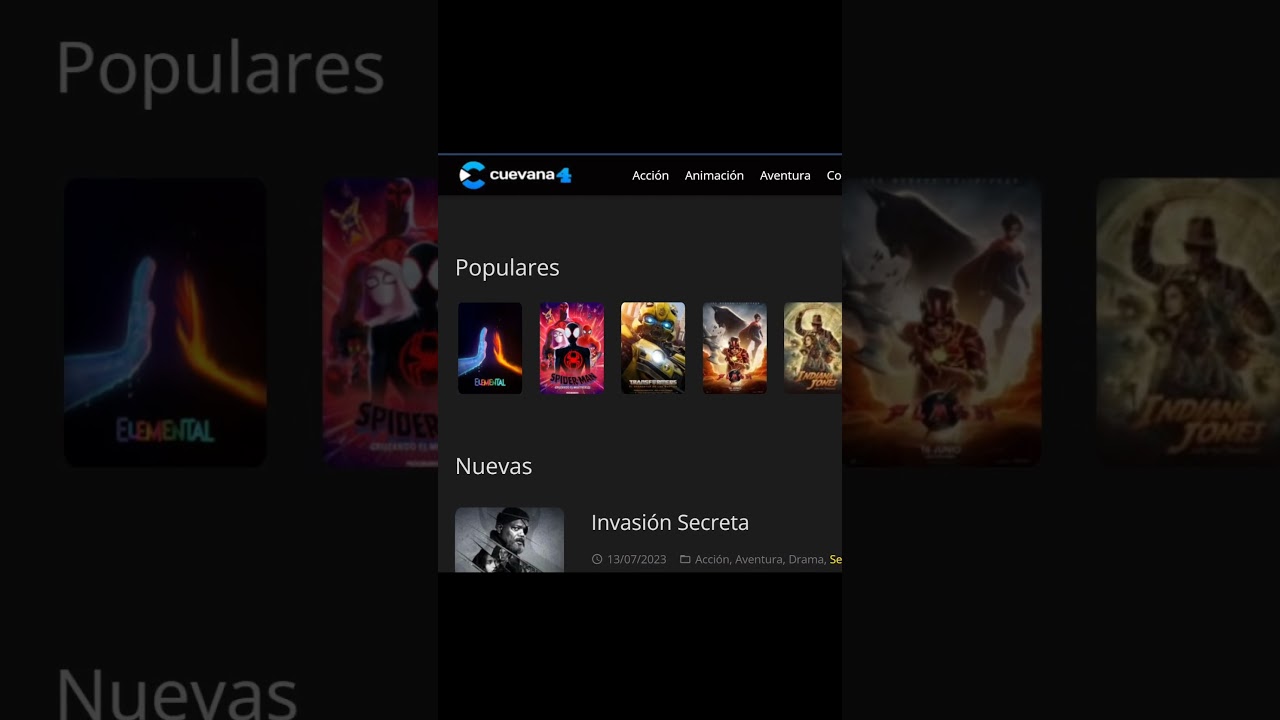The image size is (1280, 720).
Task: Click the clock icon beside 13/07/2023
Action: pyautogui.click(x=597, y=559)
